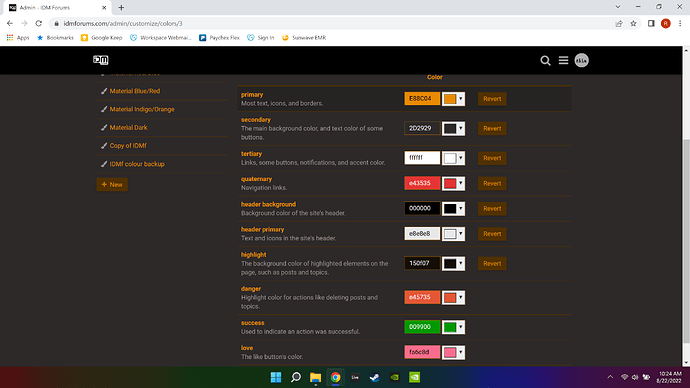
Task: Open Chrome side panel
Action: pos(651,23)
